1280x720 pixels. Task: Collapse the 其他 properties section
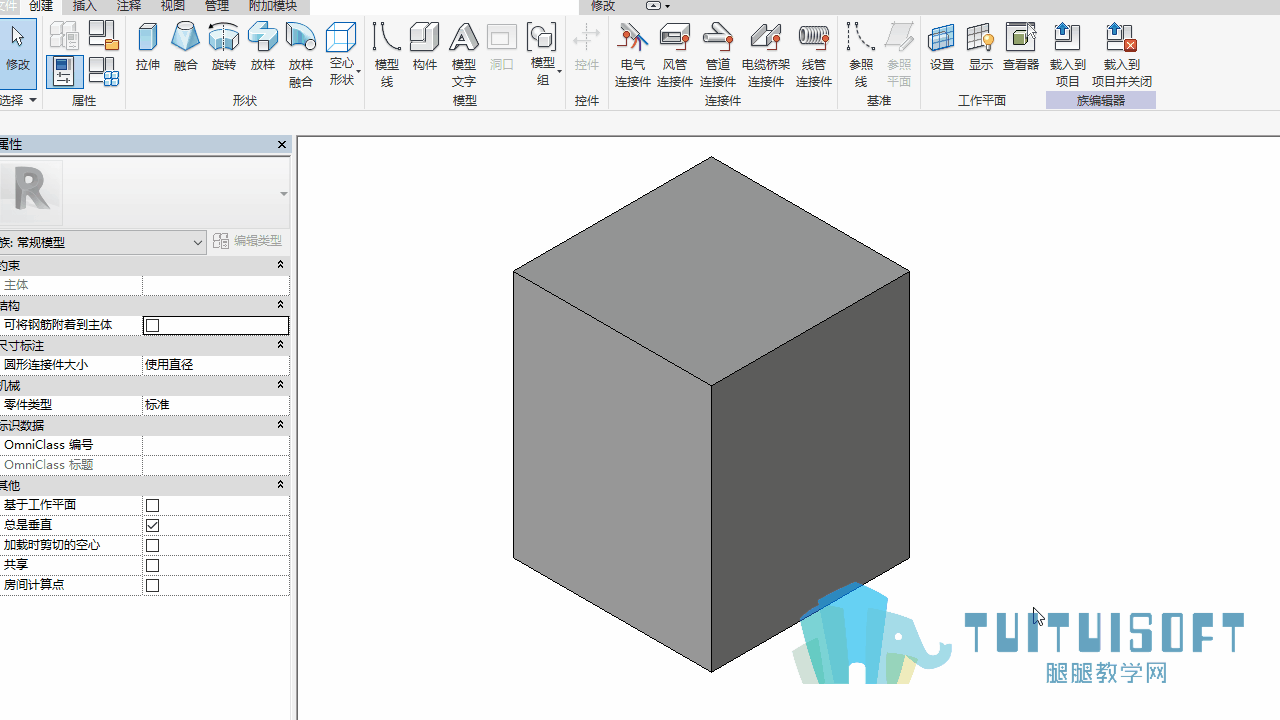coord(280,485)
